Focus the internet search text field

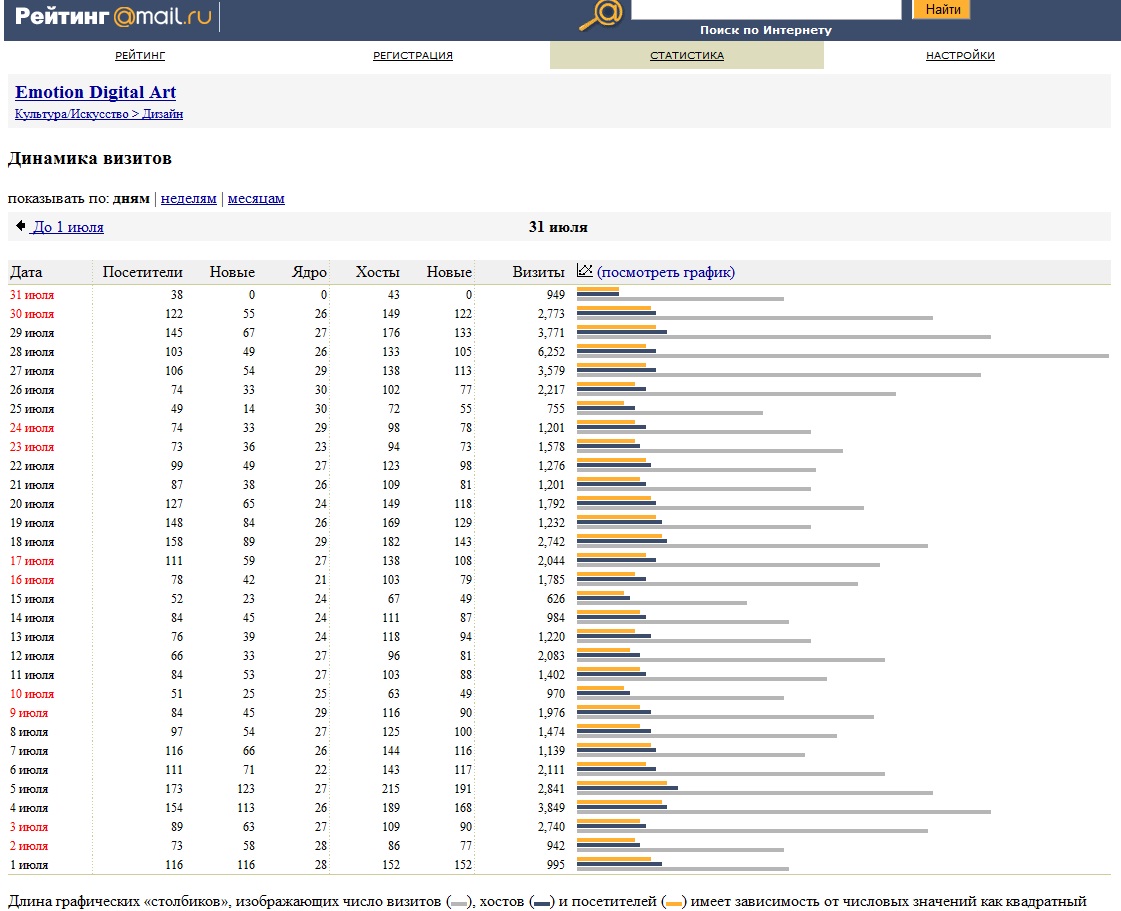(766, 9)
